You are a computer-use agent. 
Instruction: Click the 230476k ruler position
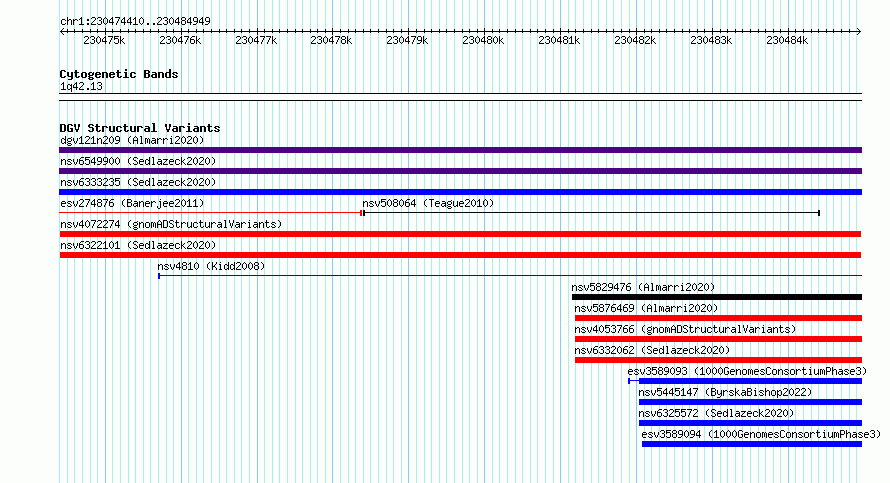[x=180, y=40]
